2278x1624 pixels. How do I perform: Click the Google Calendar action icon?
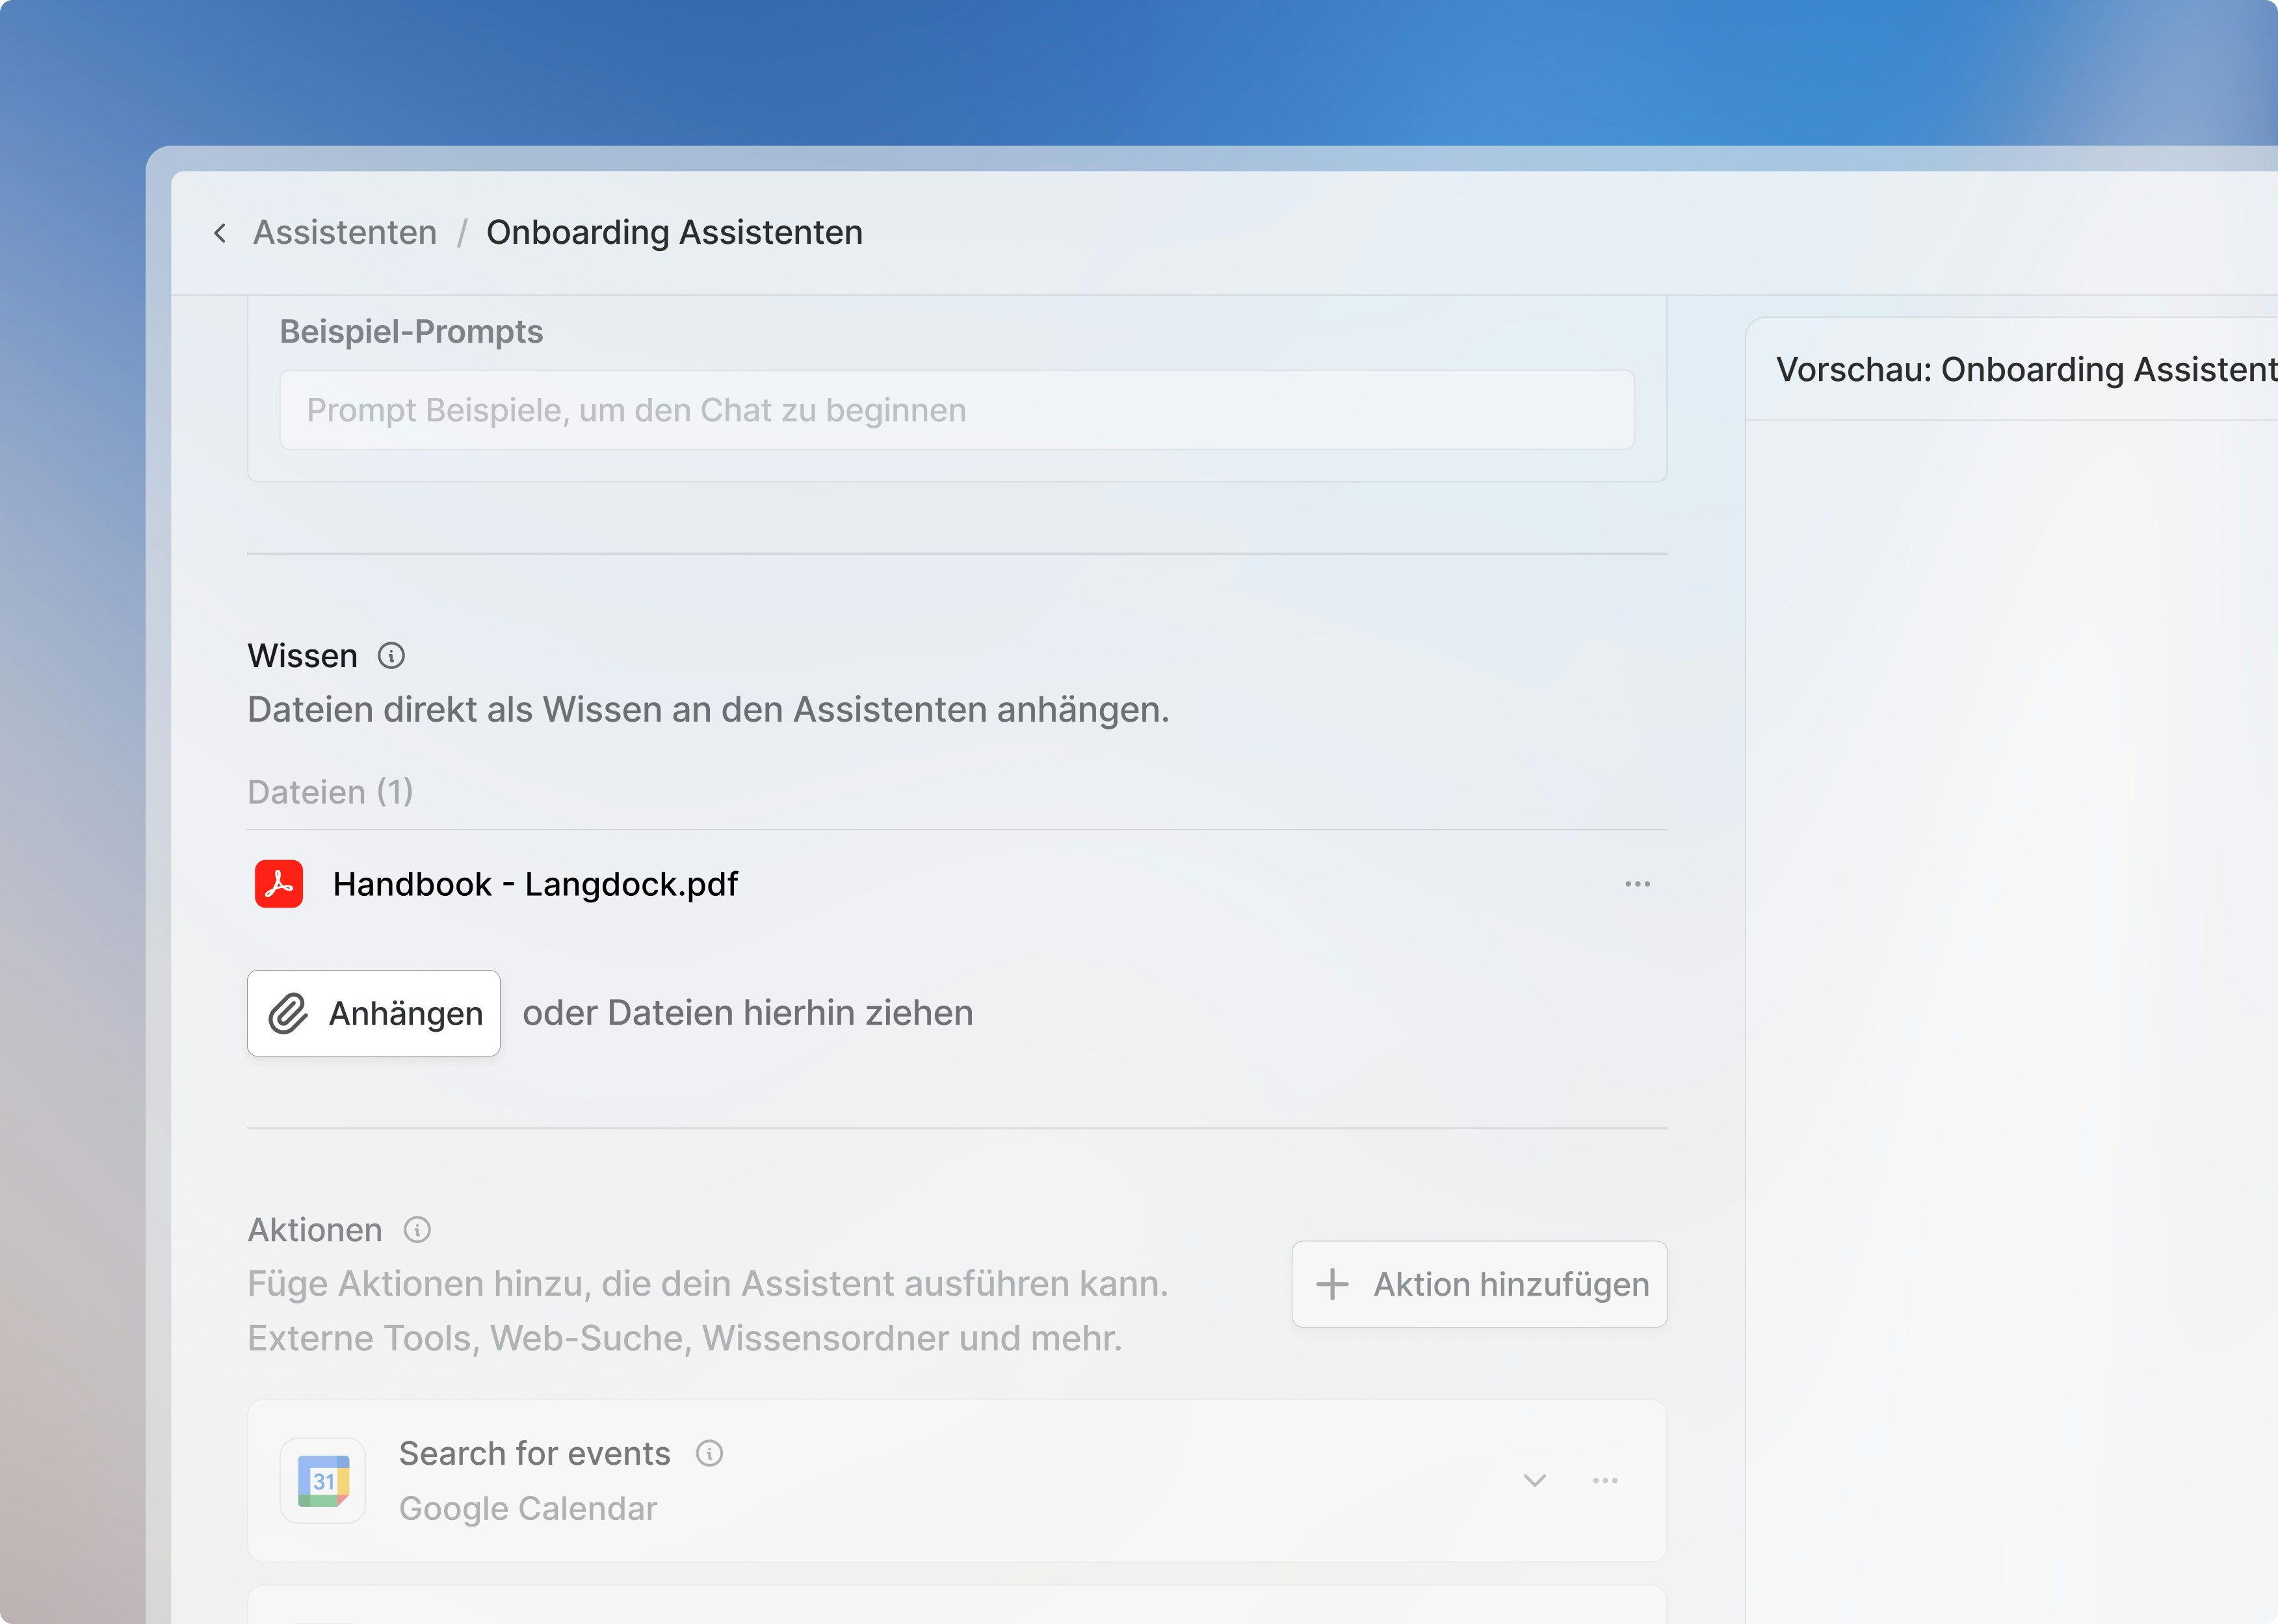(x=323, y=1481)
